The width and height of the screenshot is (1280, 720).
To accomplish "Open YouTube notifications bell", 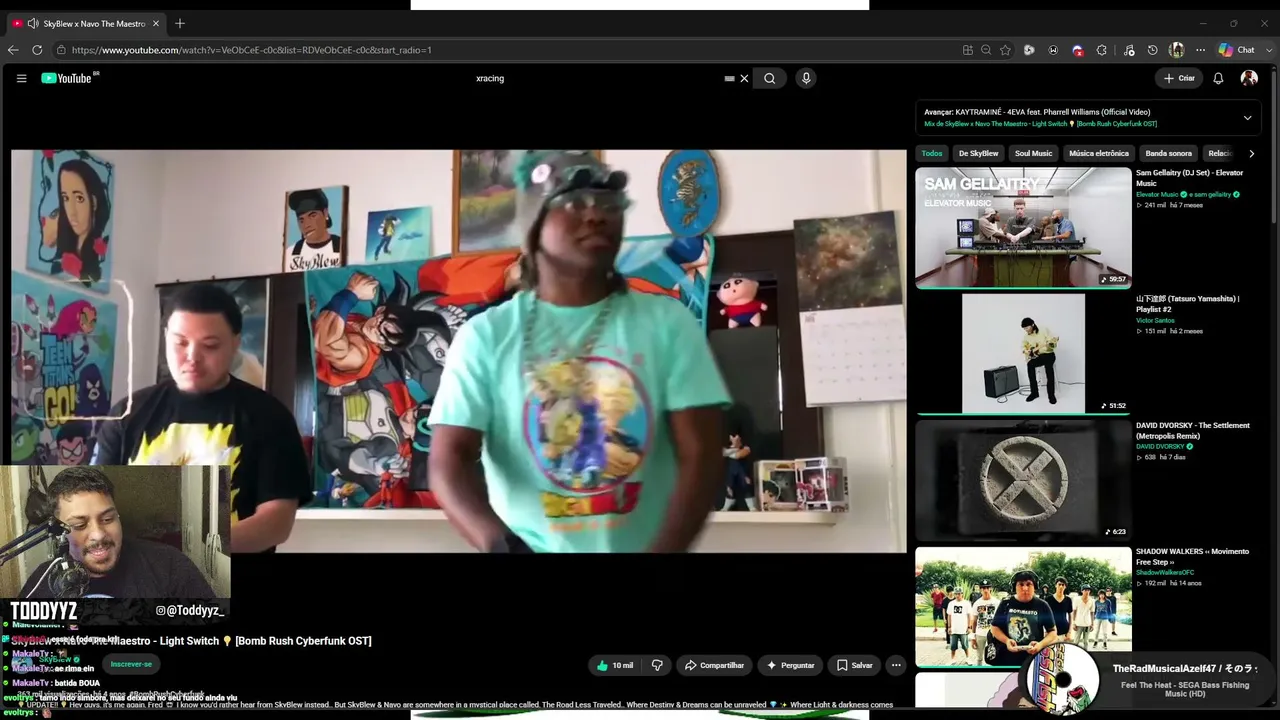I will click(x=1218, y=78).
